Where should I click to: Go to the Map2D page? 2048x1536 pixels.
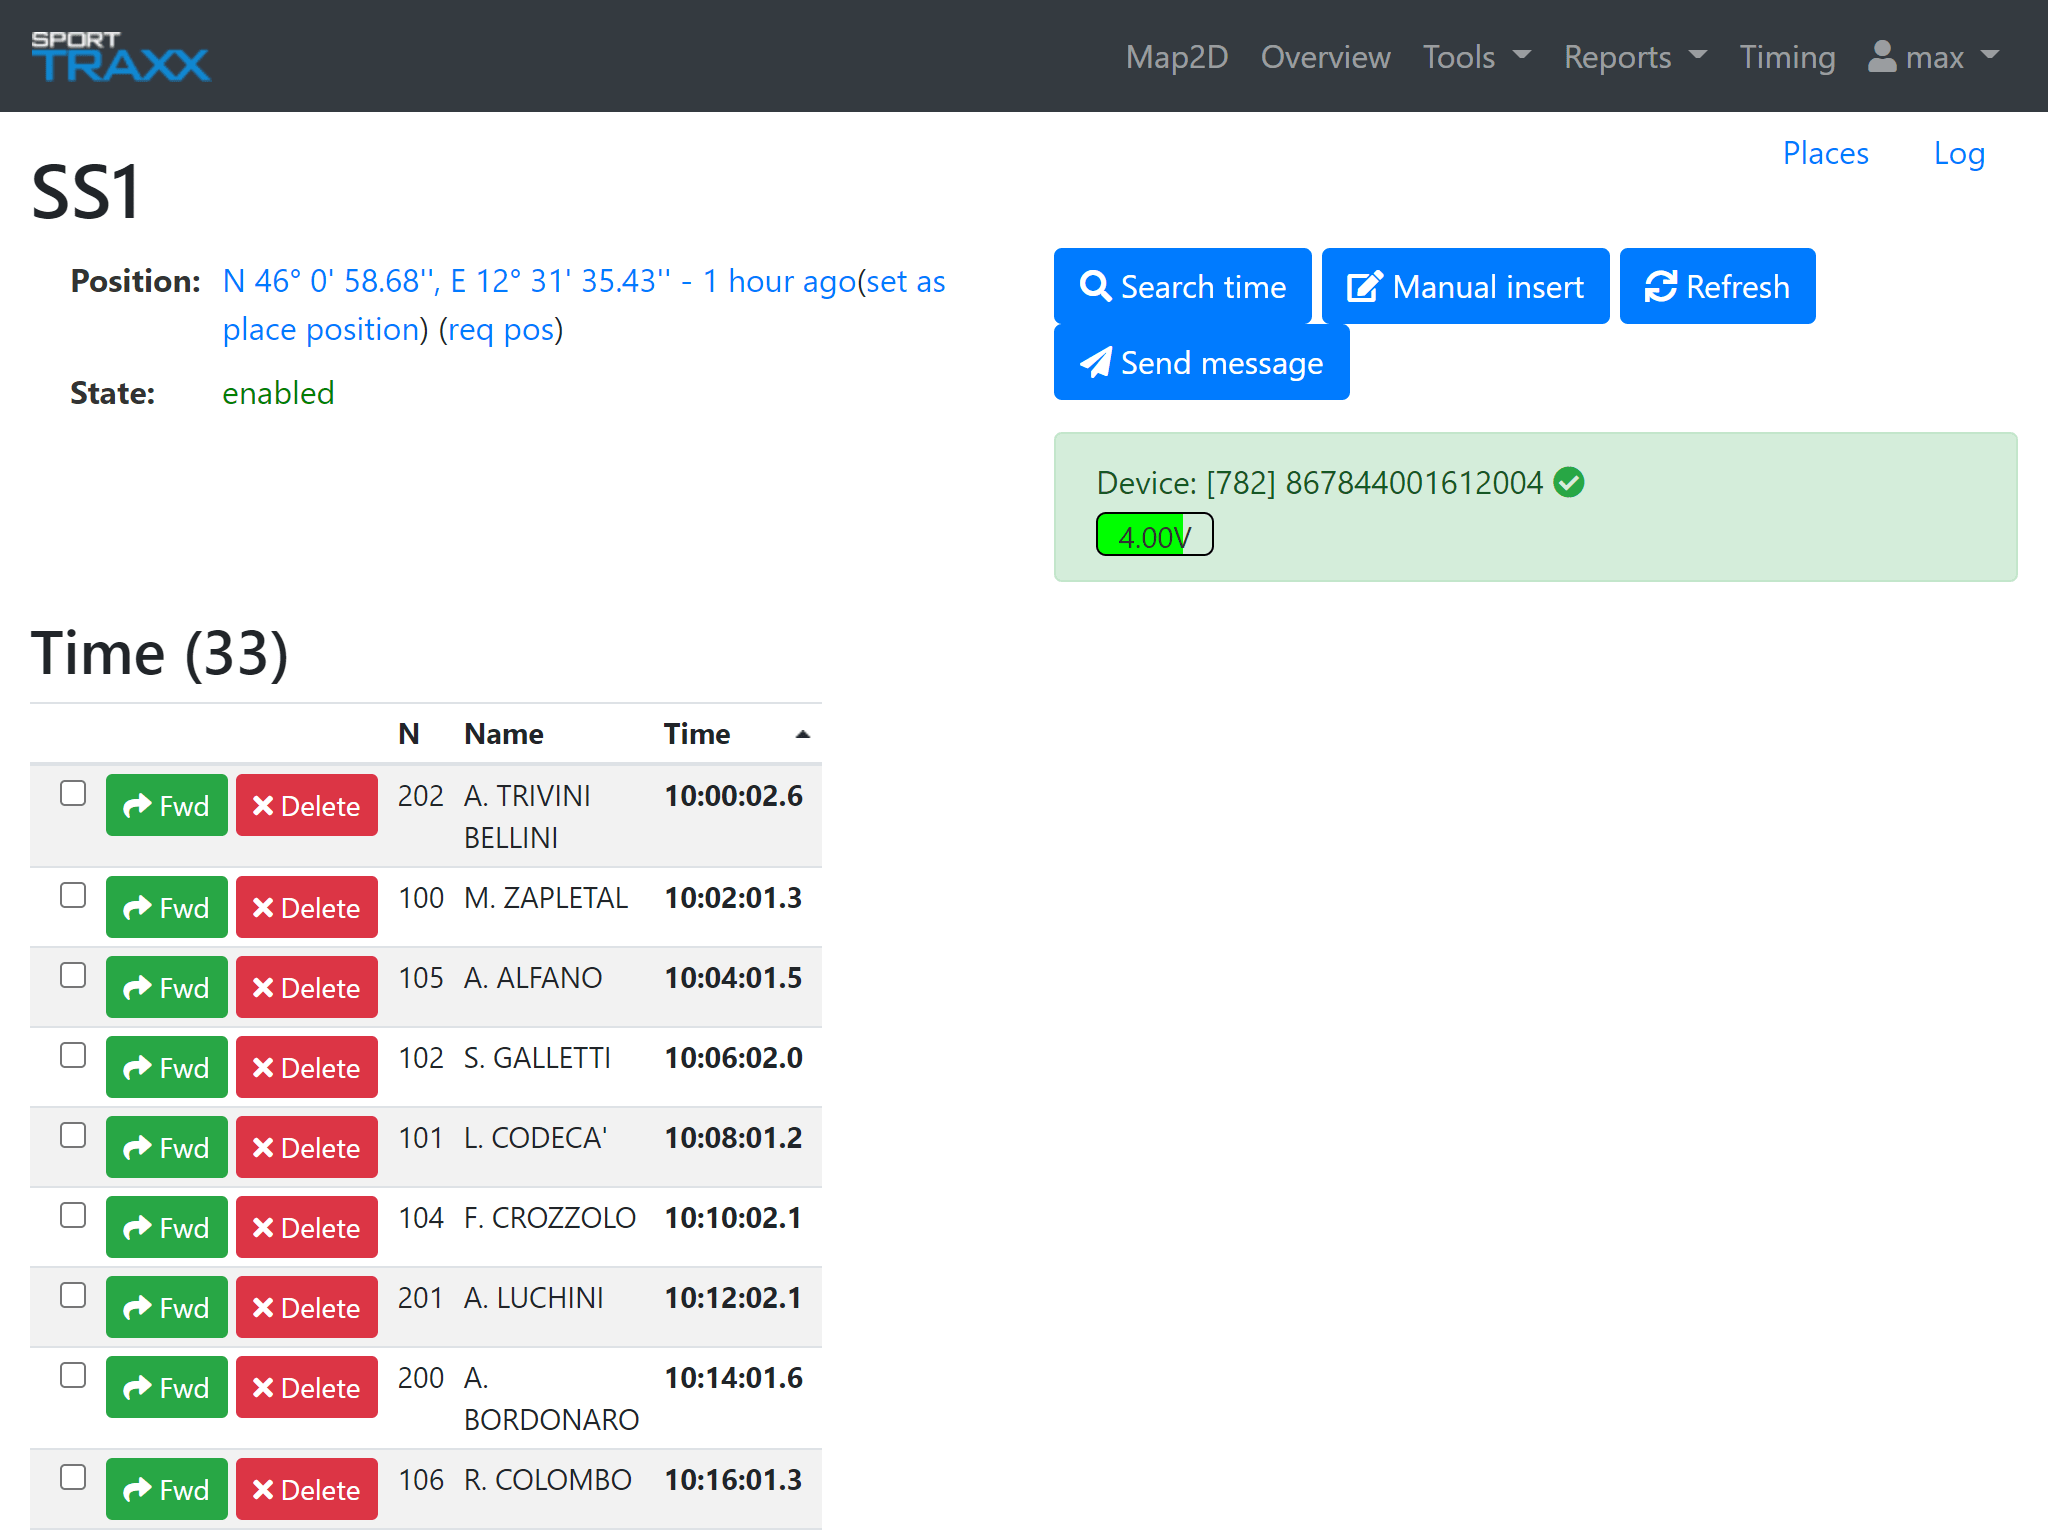(x=1176, y=57)
